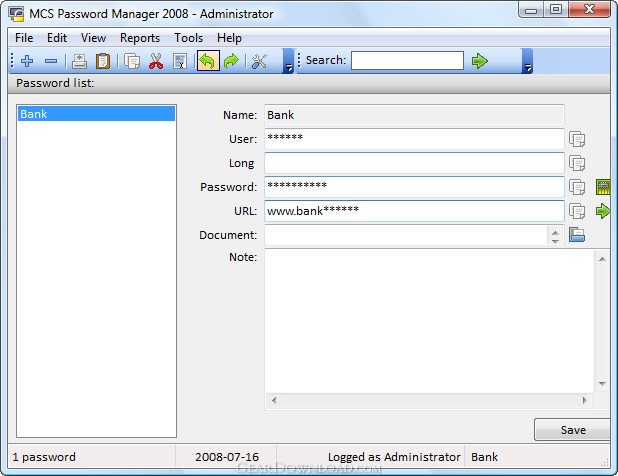Open the Help menu
This screenshot has height=476, width=618.
coord(229,38)
